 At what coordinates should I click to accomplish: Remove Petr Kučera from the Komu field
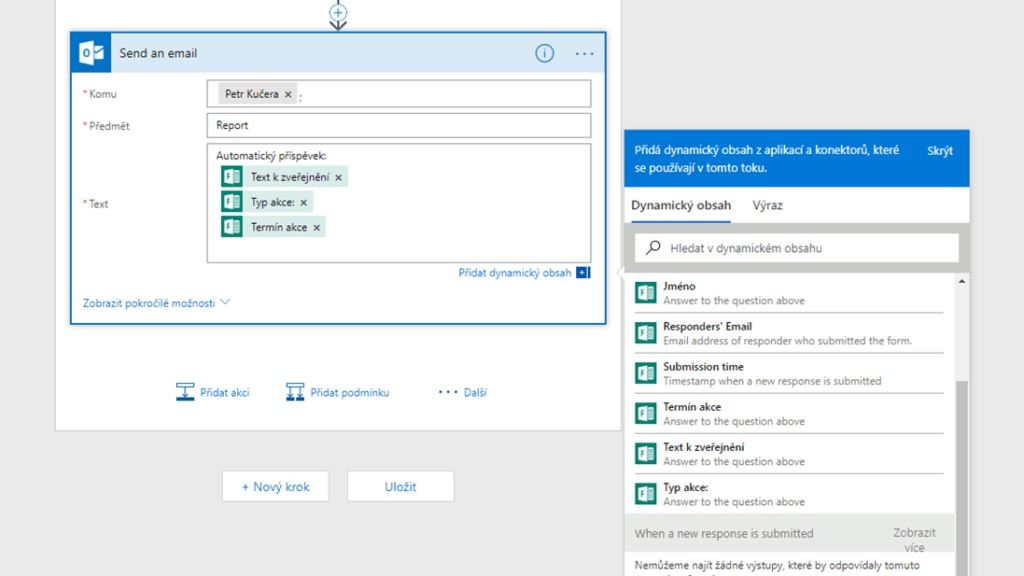coord(288,94)
